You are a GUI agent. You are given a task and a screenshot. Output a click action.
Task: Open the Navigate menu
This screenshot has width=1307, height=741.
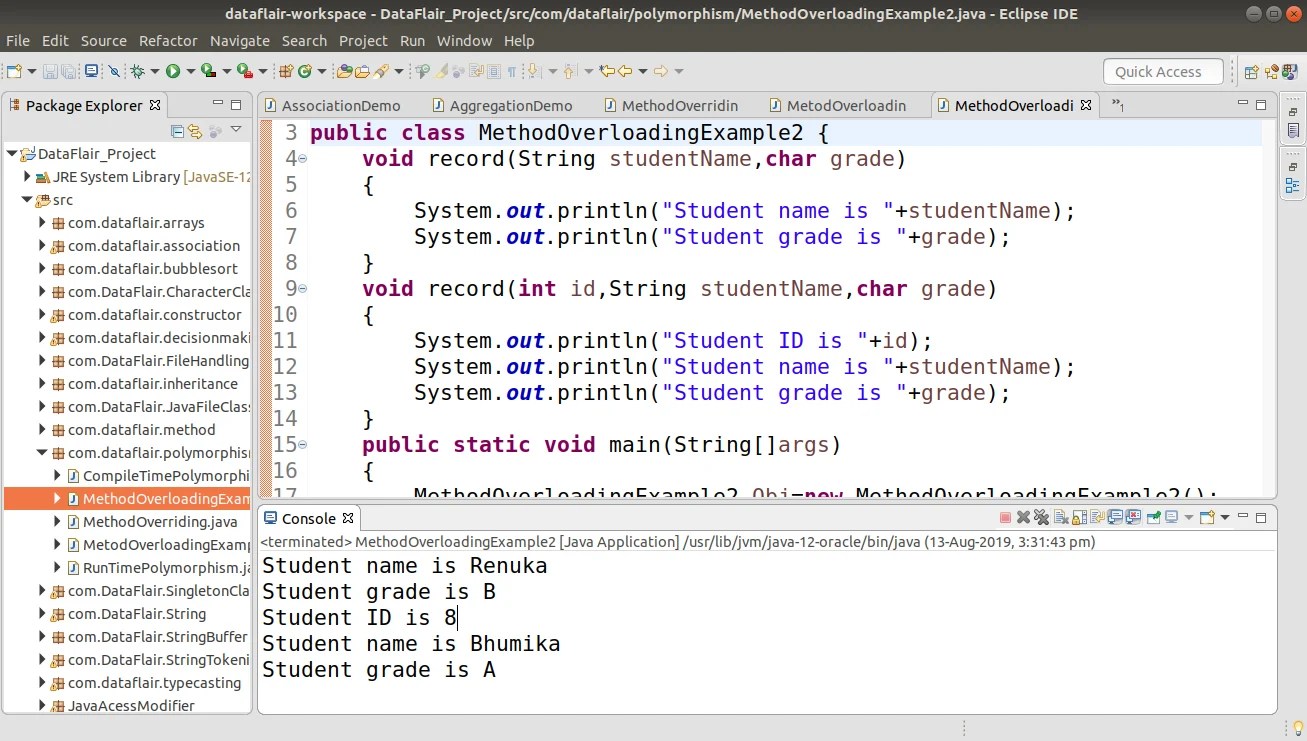(240, 41)
